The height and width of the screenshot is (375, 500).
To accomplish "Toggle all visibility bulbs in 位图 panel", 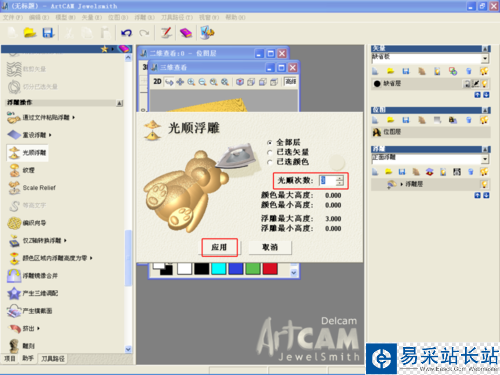I will coord(484,120).
